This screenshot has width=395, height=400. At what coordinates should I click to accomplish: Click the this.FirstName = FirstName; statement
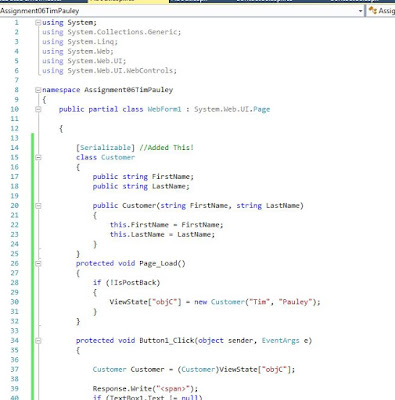point(166,225)
